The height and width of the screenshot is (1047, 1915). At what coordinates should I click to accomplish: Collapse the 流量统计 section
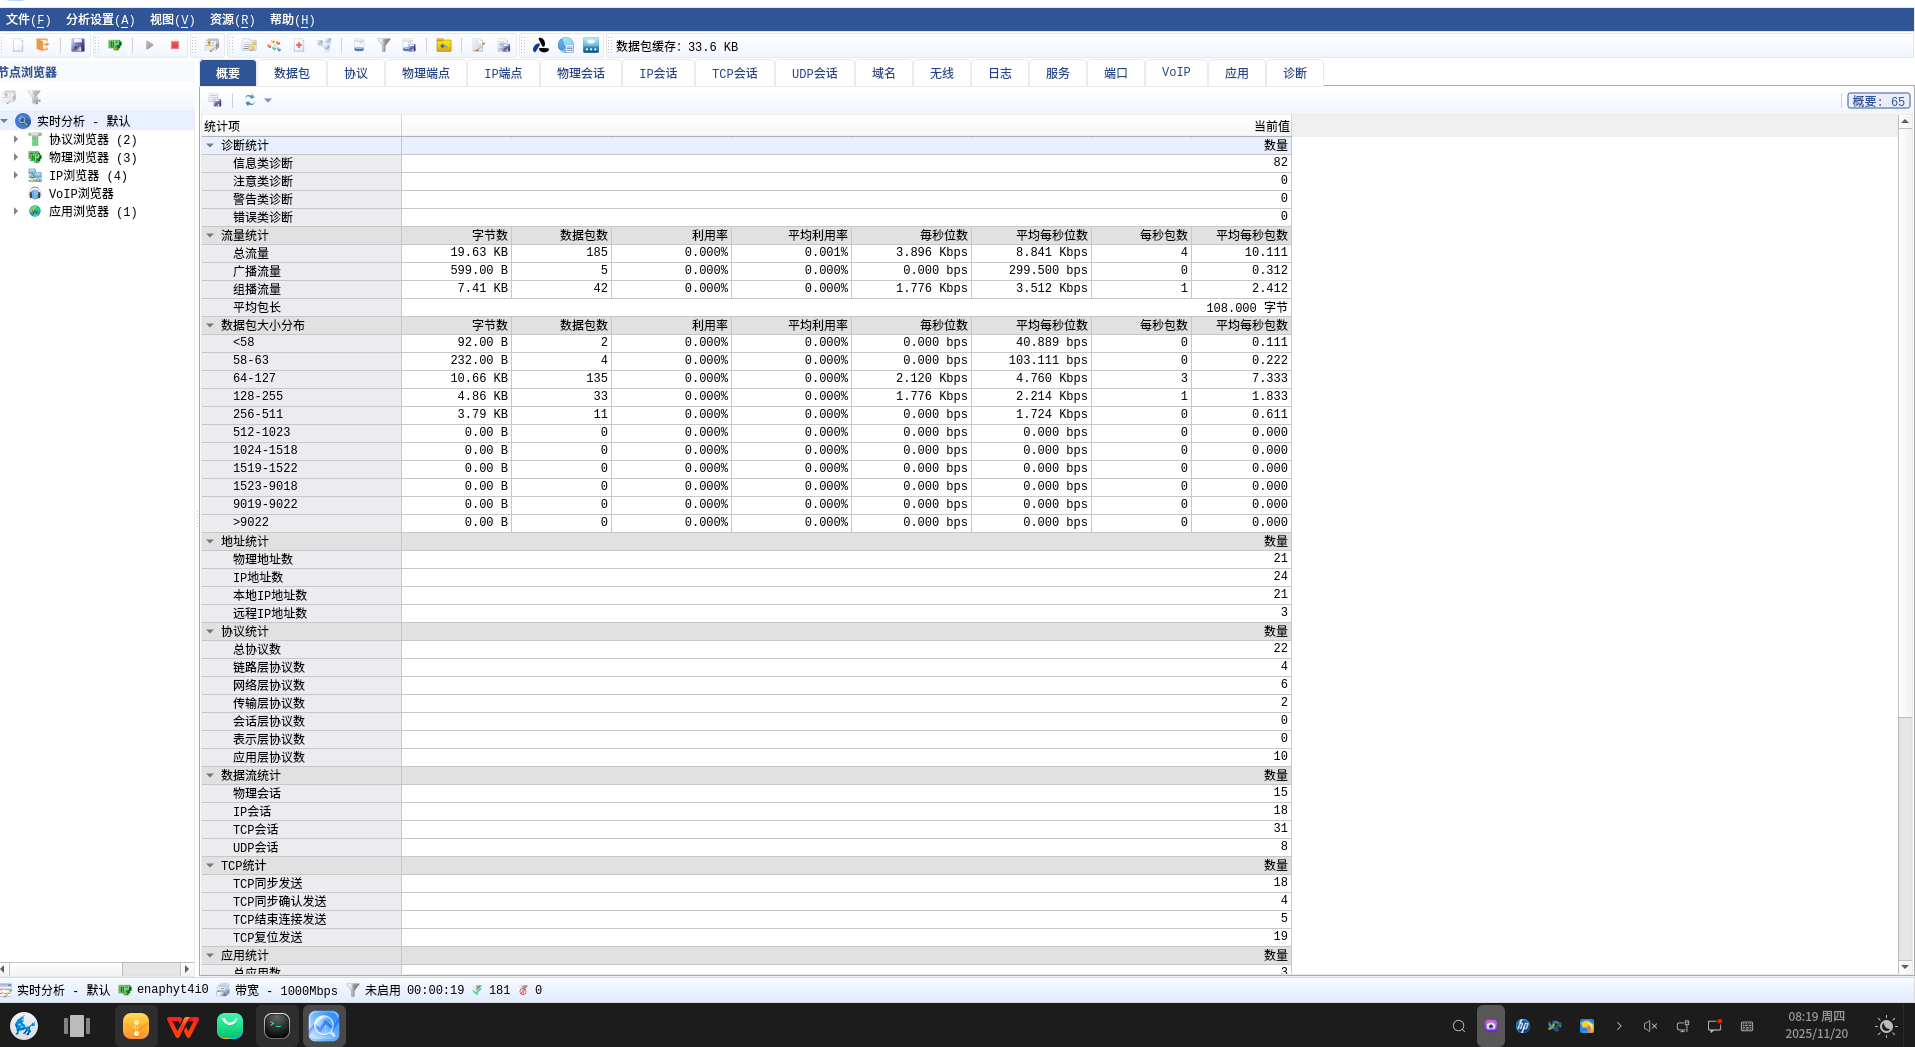210,235
